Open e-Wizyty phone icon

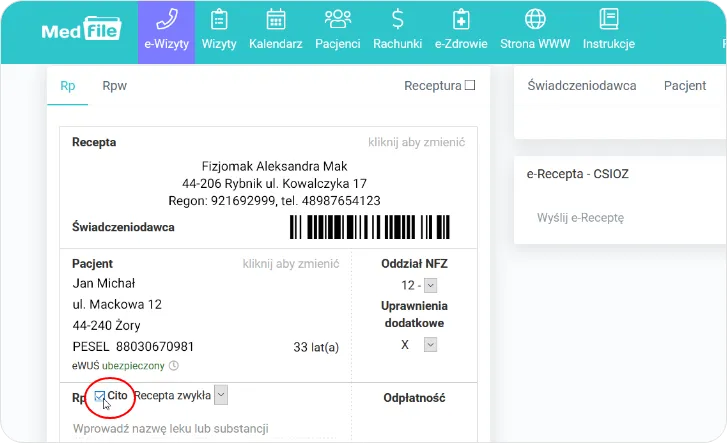(x=166, y=20)
